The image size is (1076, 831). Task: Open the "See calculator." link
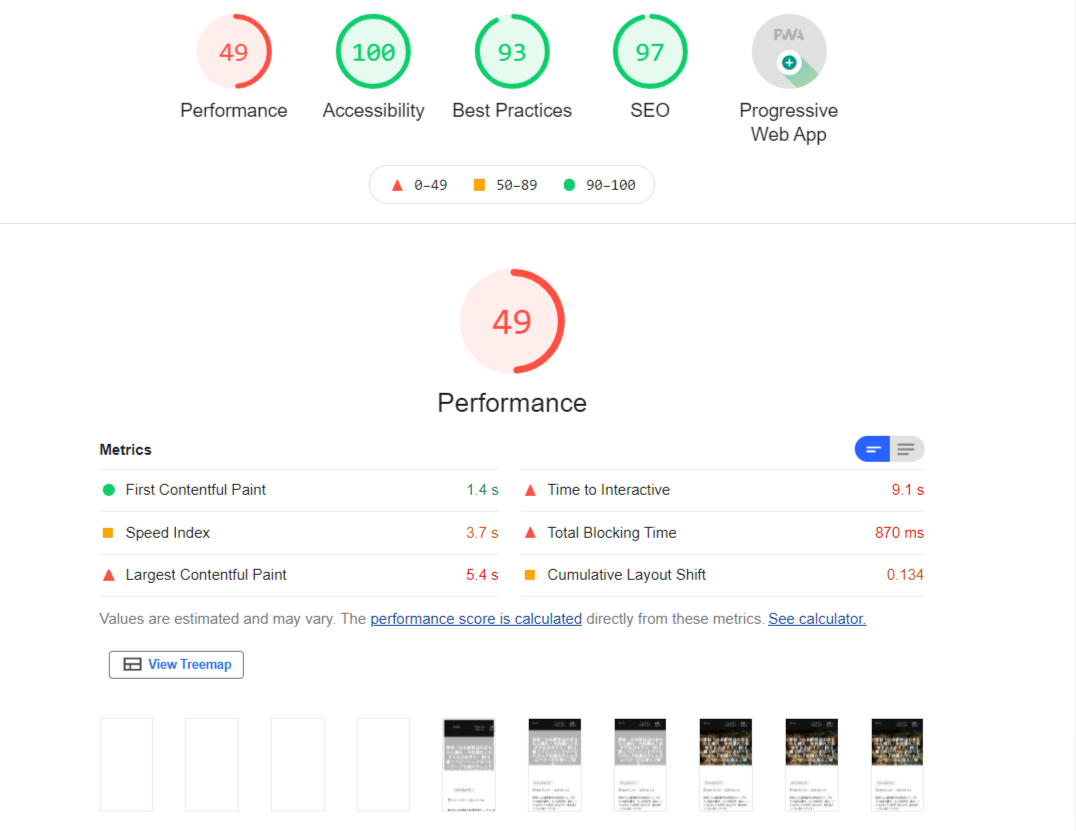click(817, 619)
